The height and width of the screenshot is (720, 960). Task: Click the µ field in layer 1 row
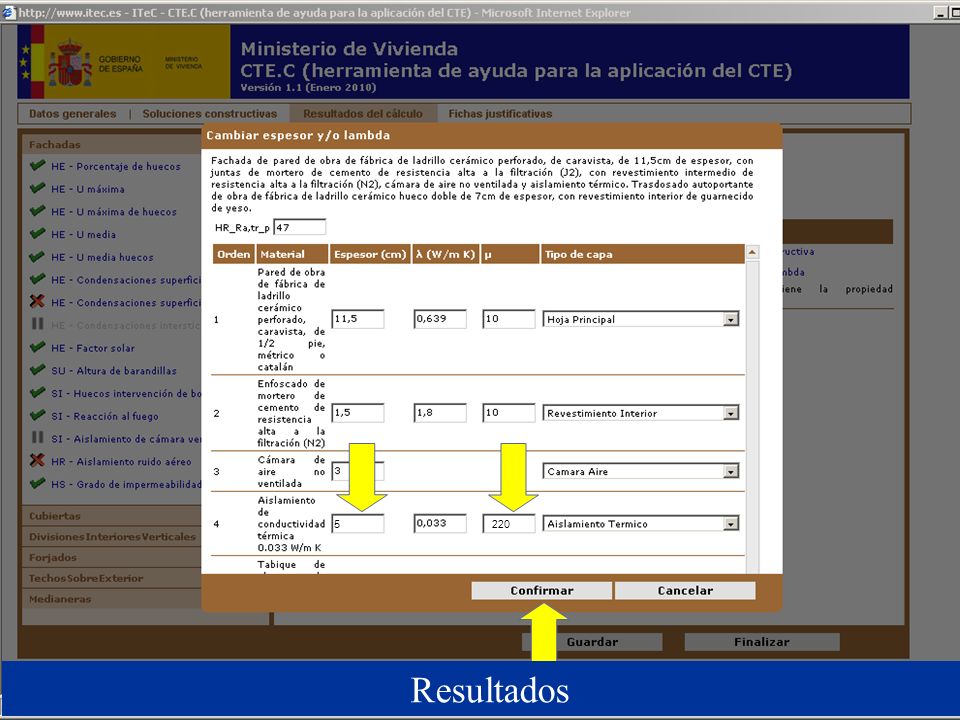coord(508,318)
